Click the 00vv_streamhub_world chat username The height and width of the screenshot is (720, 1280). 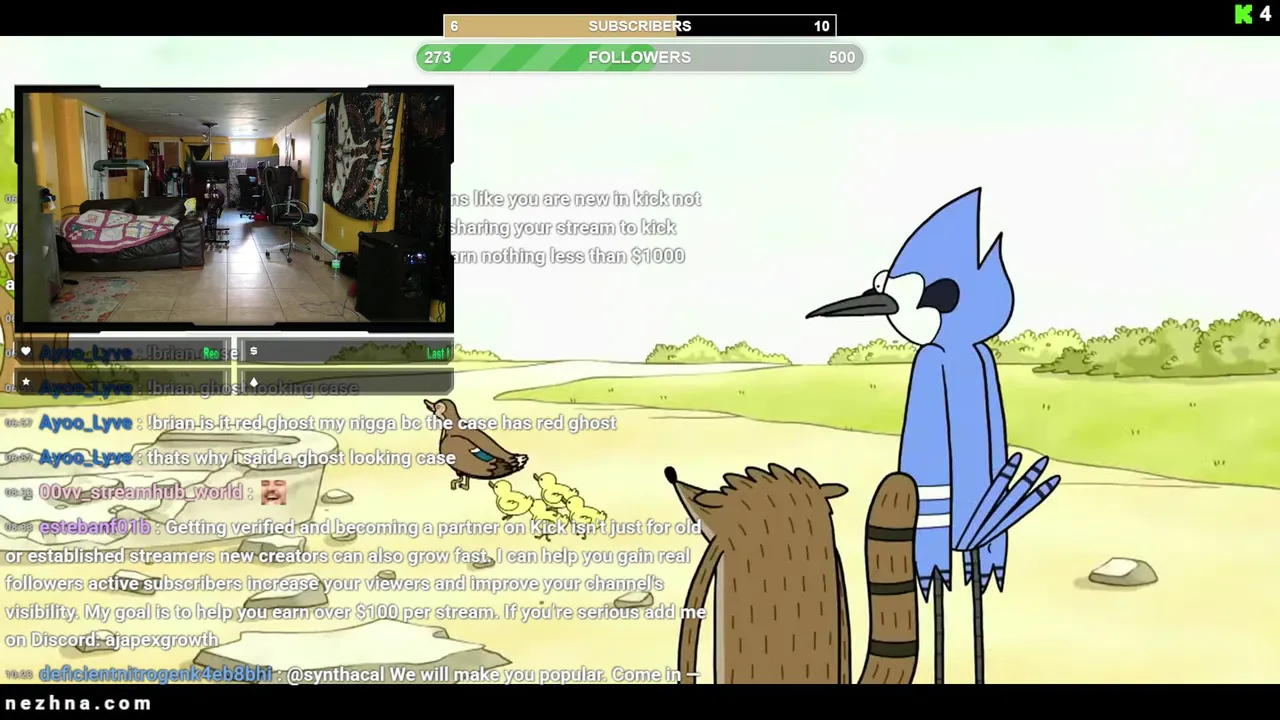tap(140, 492)
